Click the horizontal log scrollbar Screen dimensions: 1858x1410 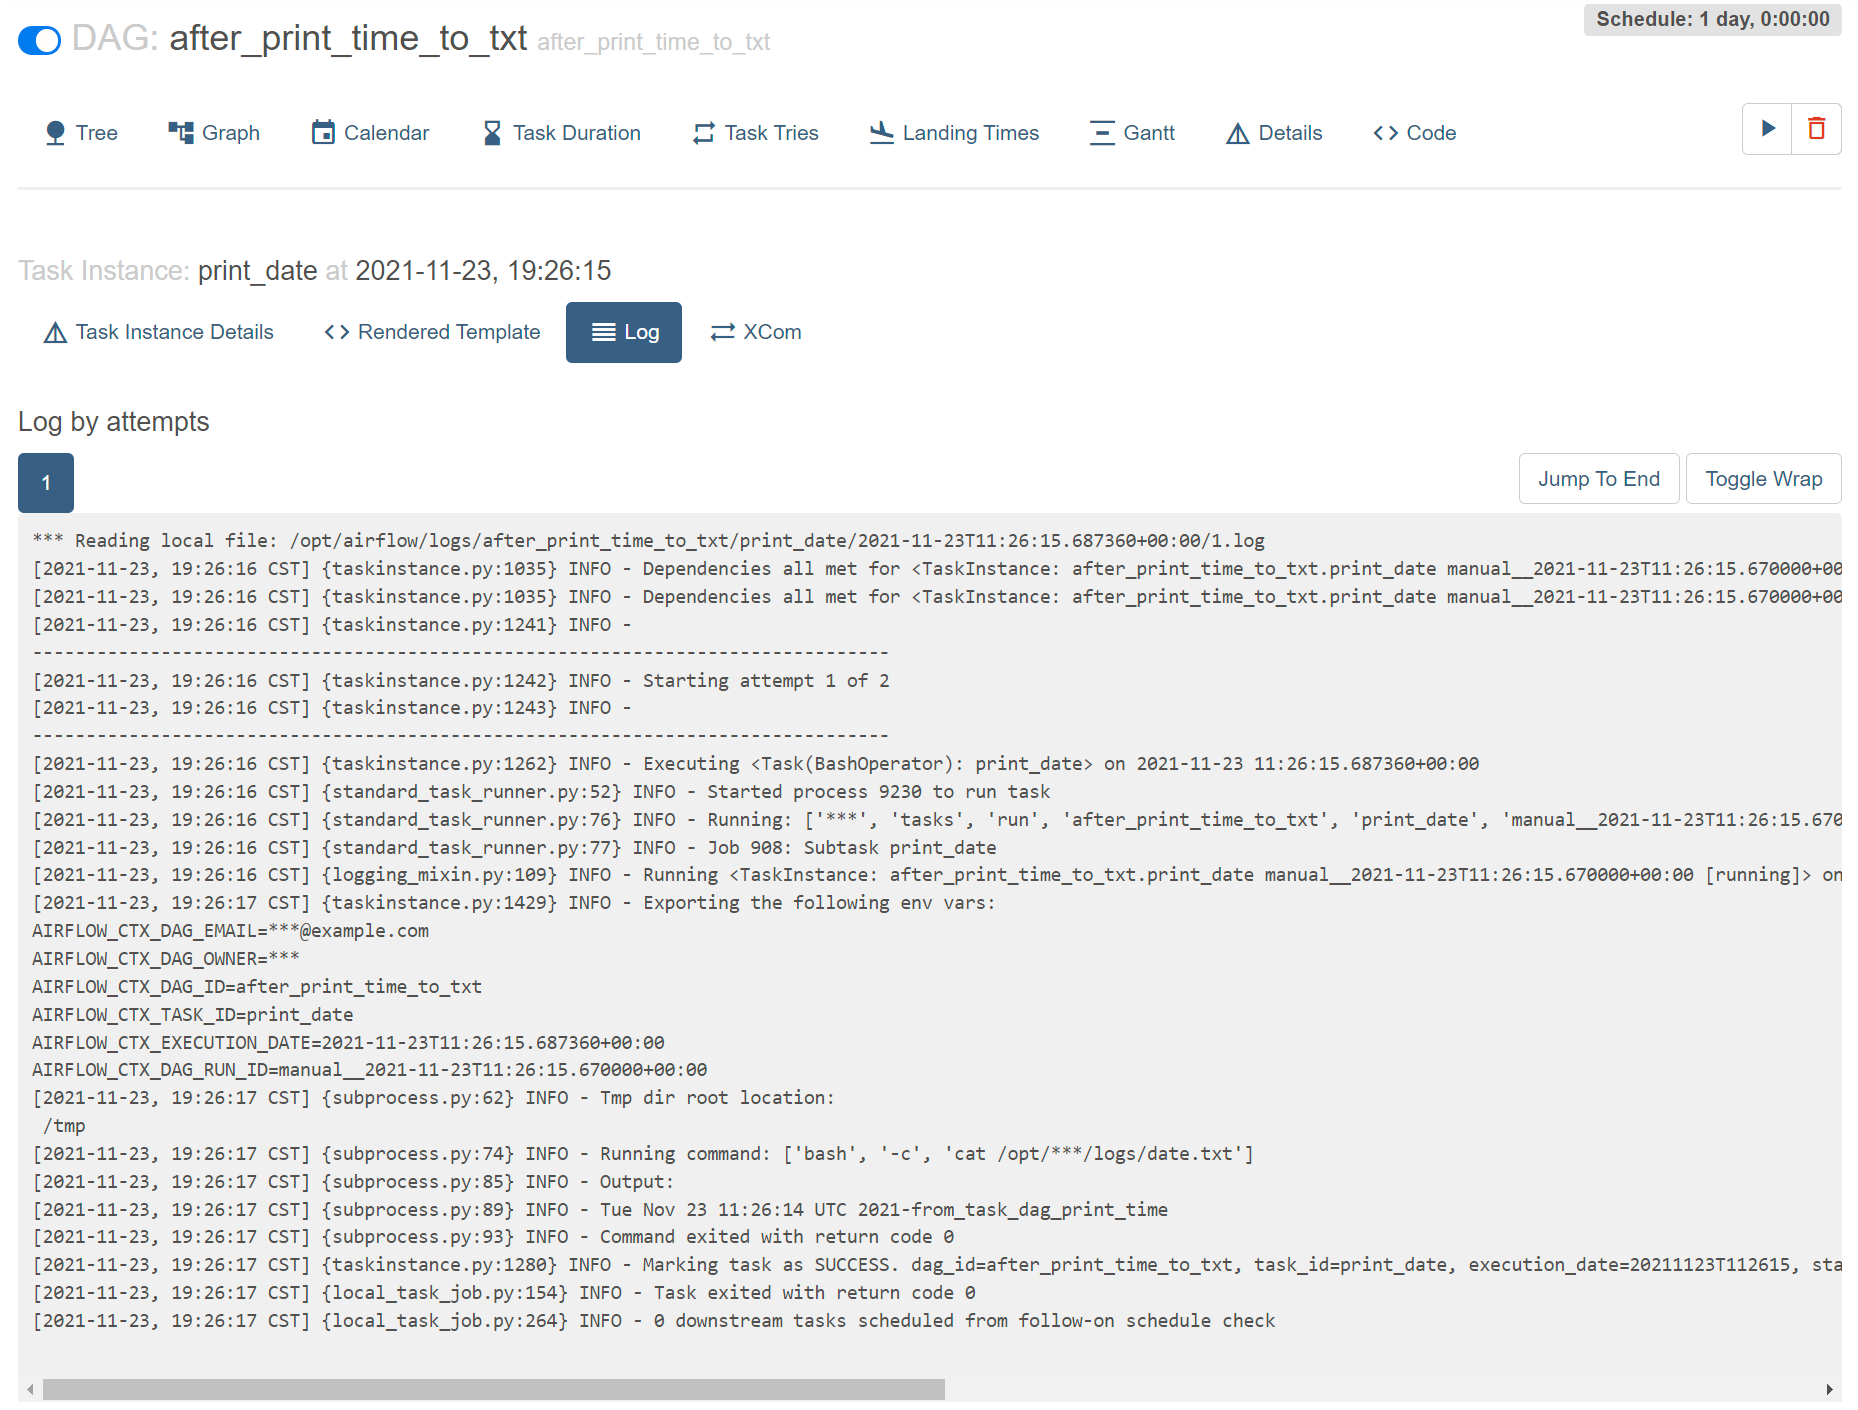pyautogui.click(x=494, y=1390)
